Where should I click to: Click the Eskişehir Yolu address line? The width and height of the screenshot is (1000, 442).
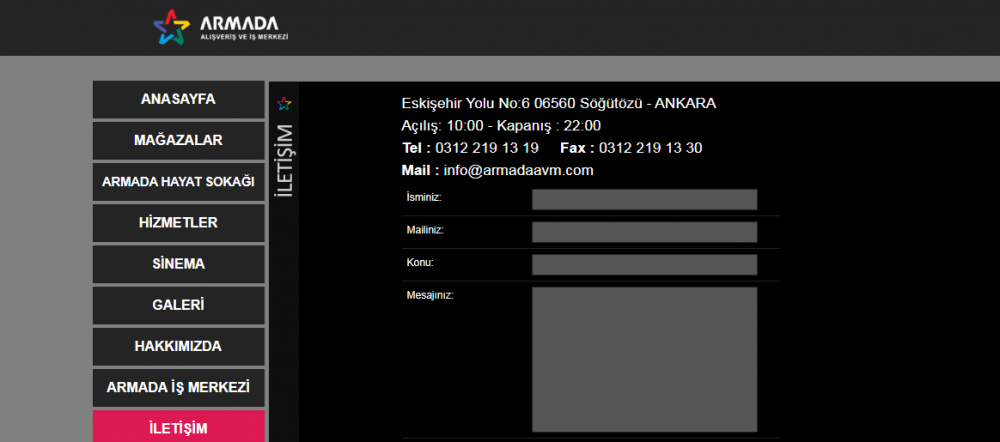559,103
